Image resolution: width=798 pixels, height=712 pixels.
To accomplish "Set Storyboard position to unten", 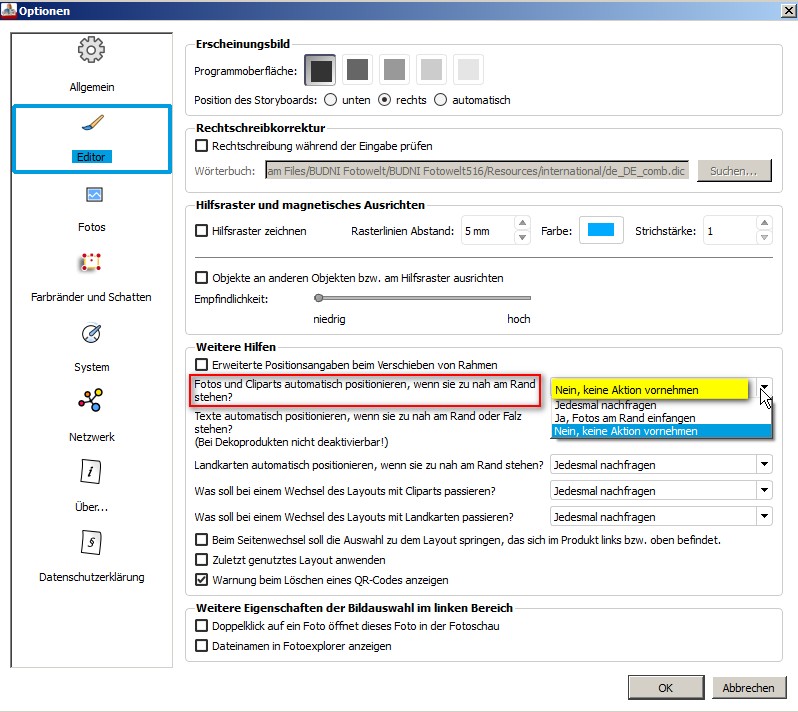I will [330, 100].
